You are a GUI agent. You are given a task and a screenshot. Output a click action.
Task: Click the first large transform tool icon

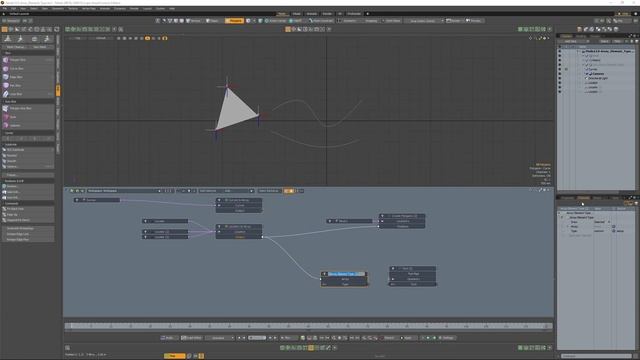coord(8,39)
